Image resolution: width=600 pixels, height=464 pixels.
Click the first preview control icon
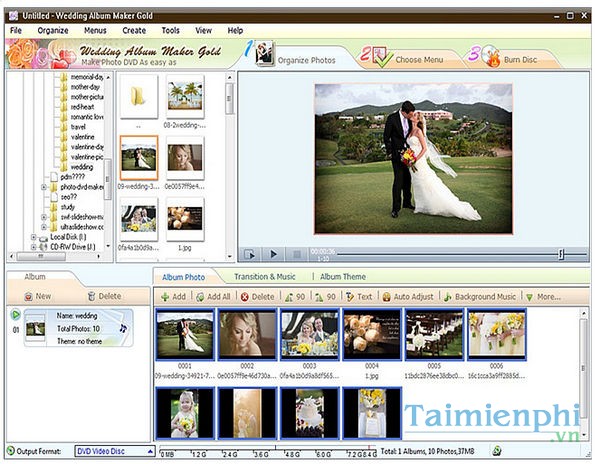[250, 254]
